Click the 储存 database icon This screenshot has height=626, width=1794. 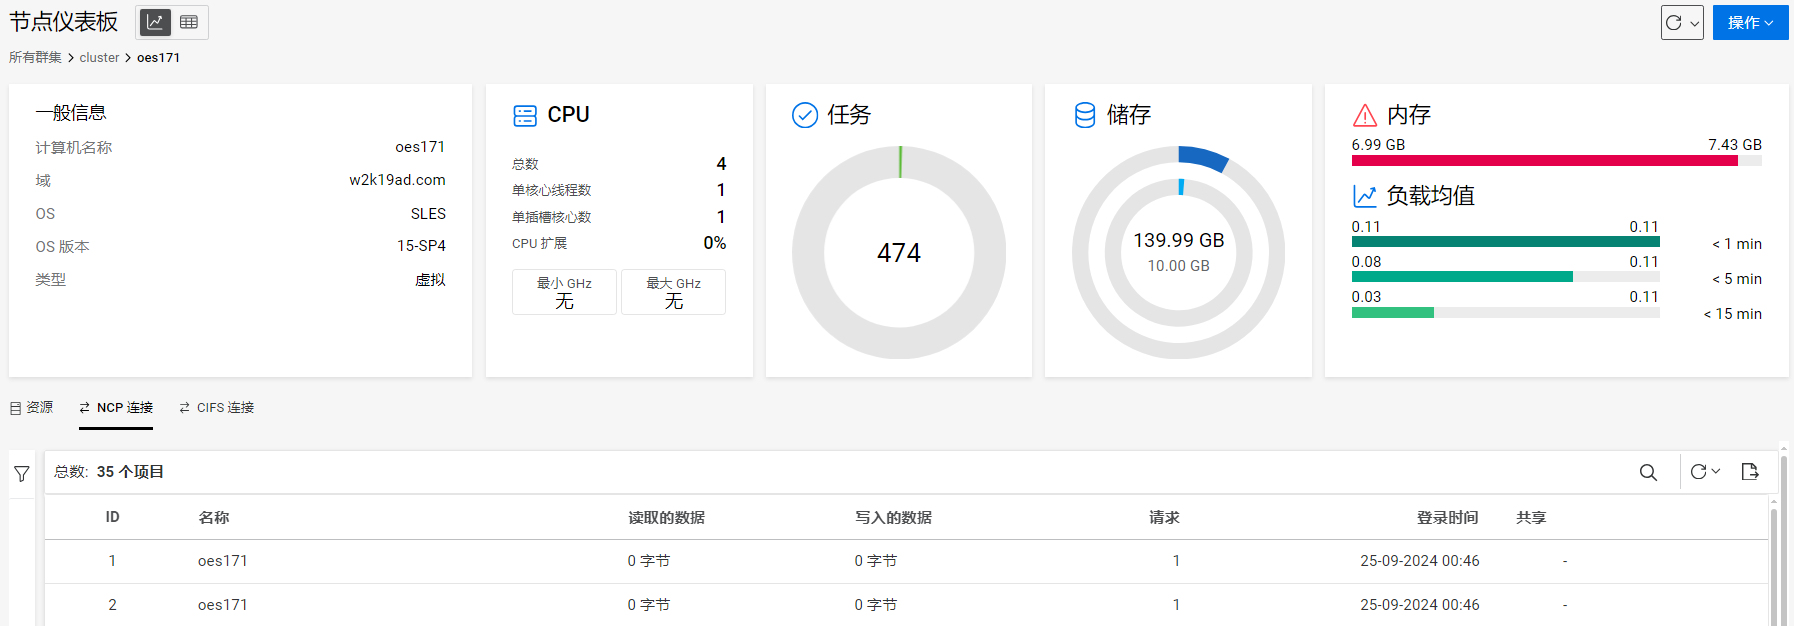1085,116
